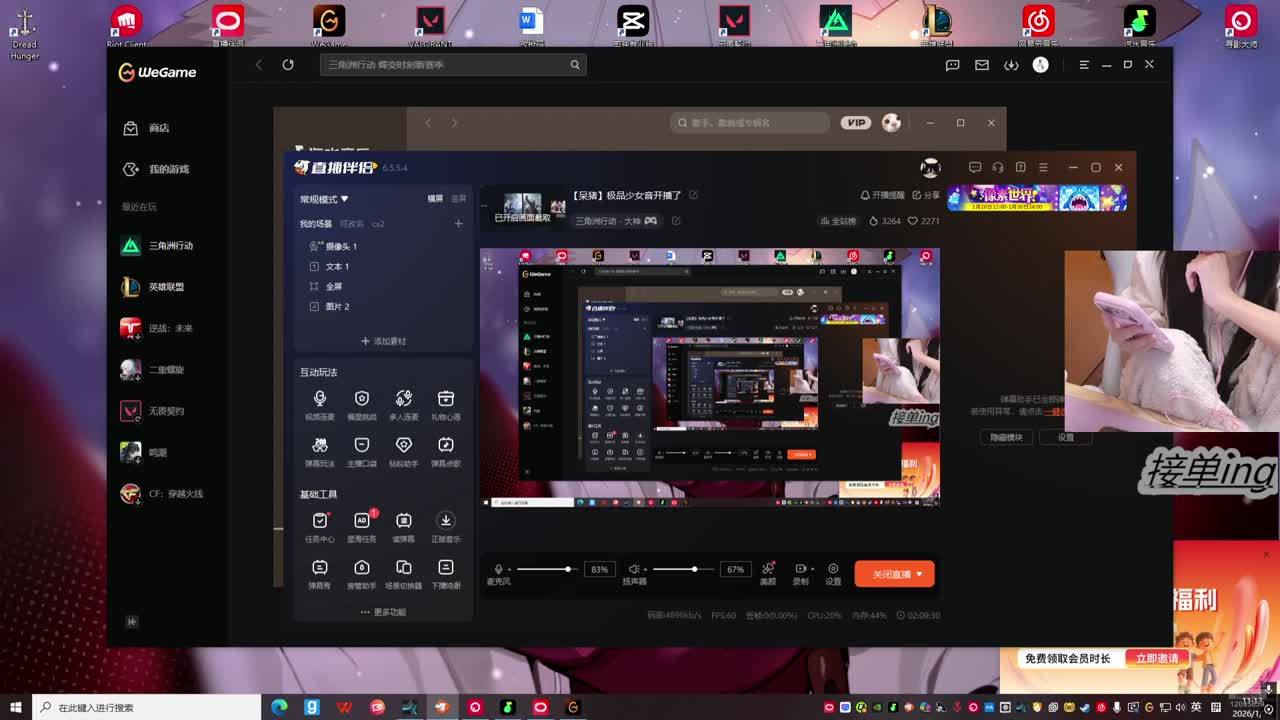Open 设置 settings beside the record button
The image size is (1280, 720).
pyautogui.click(x=833, y=569)
